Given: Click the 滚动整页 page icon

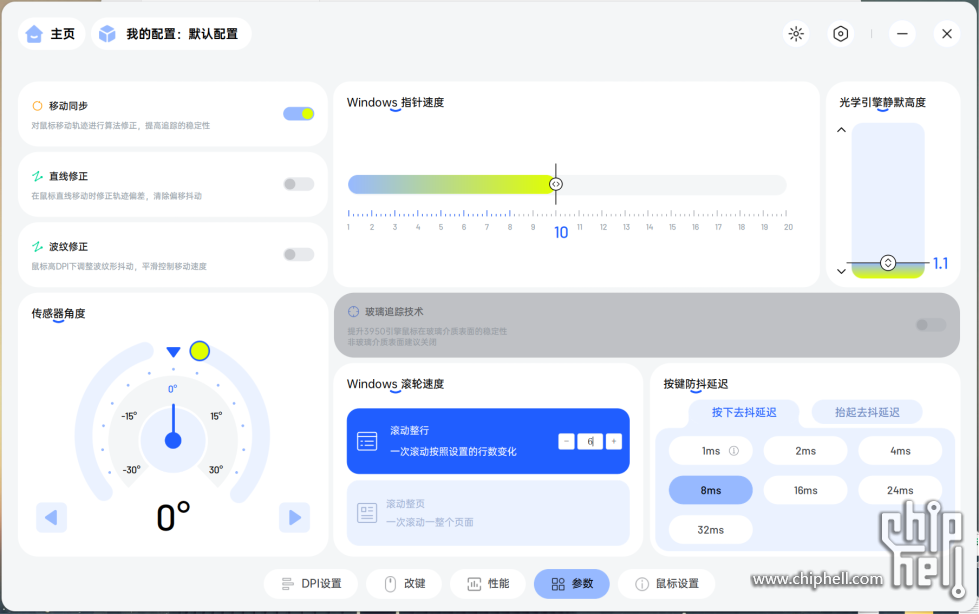Looking at the screenshot, I should pyautogui.click(x=367, y=513).
